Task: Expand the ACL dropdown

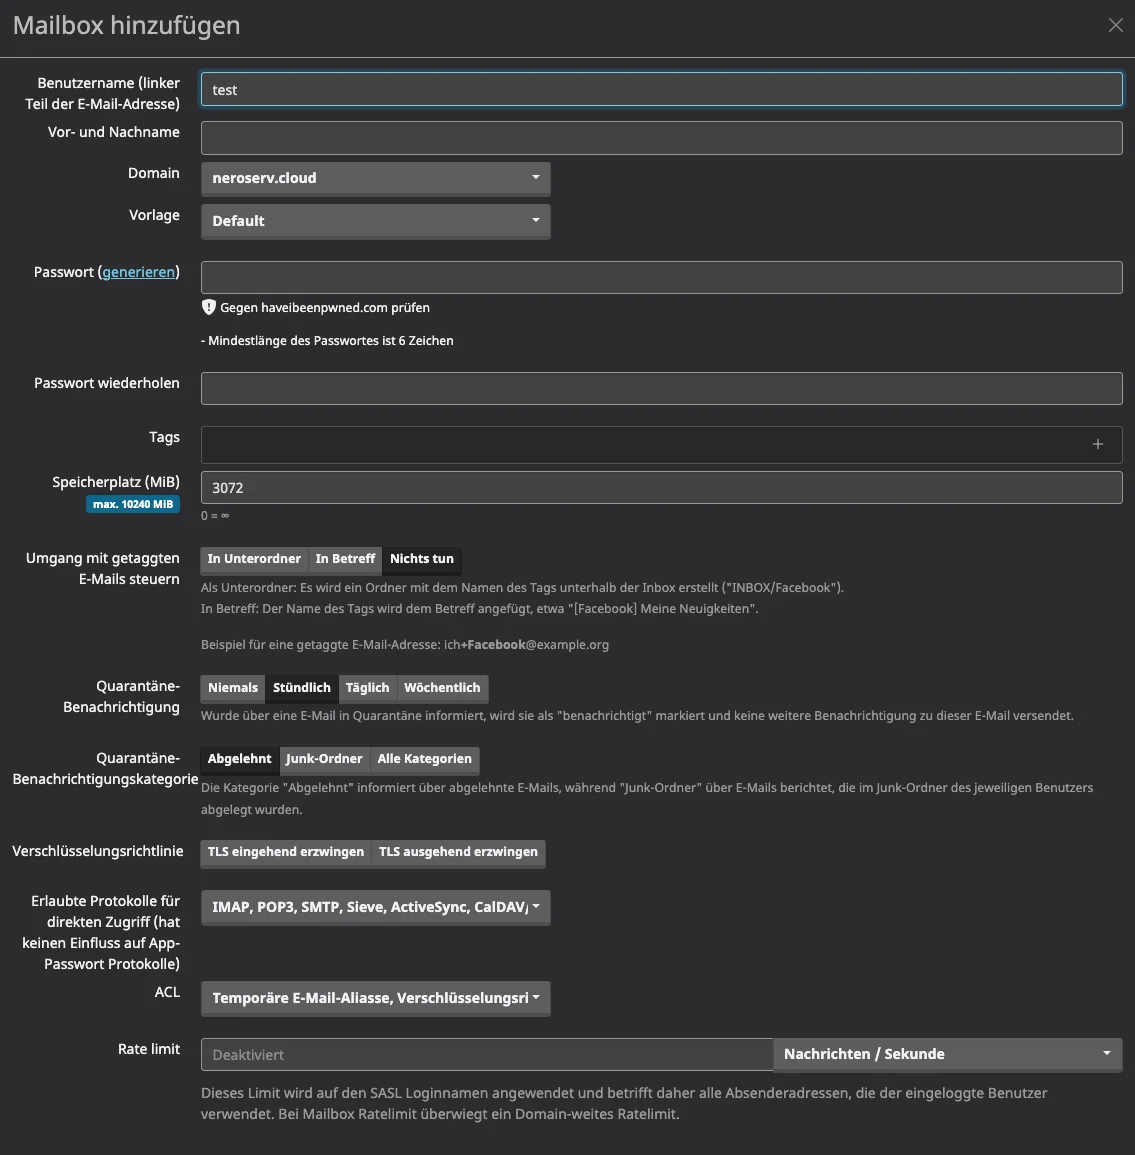Action: pos(376,999)
